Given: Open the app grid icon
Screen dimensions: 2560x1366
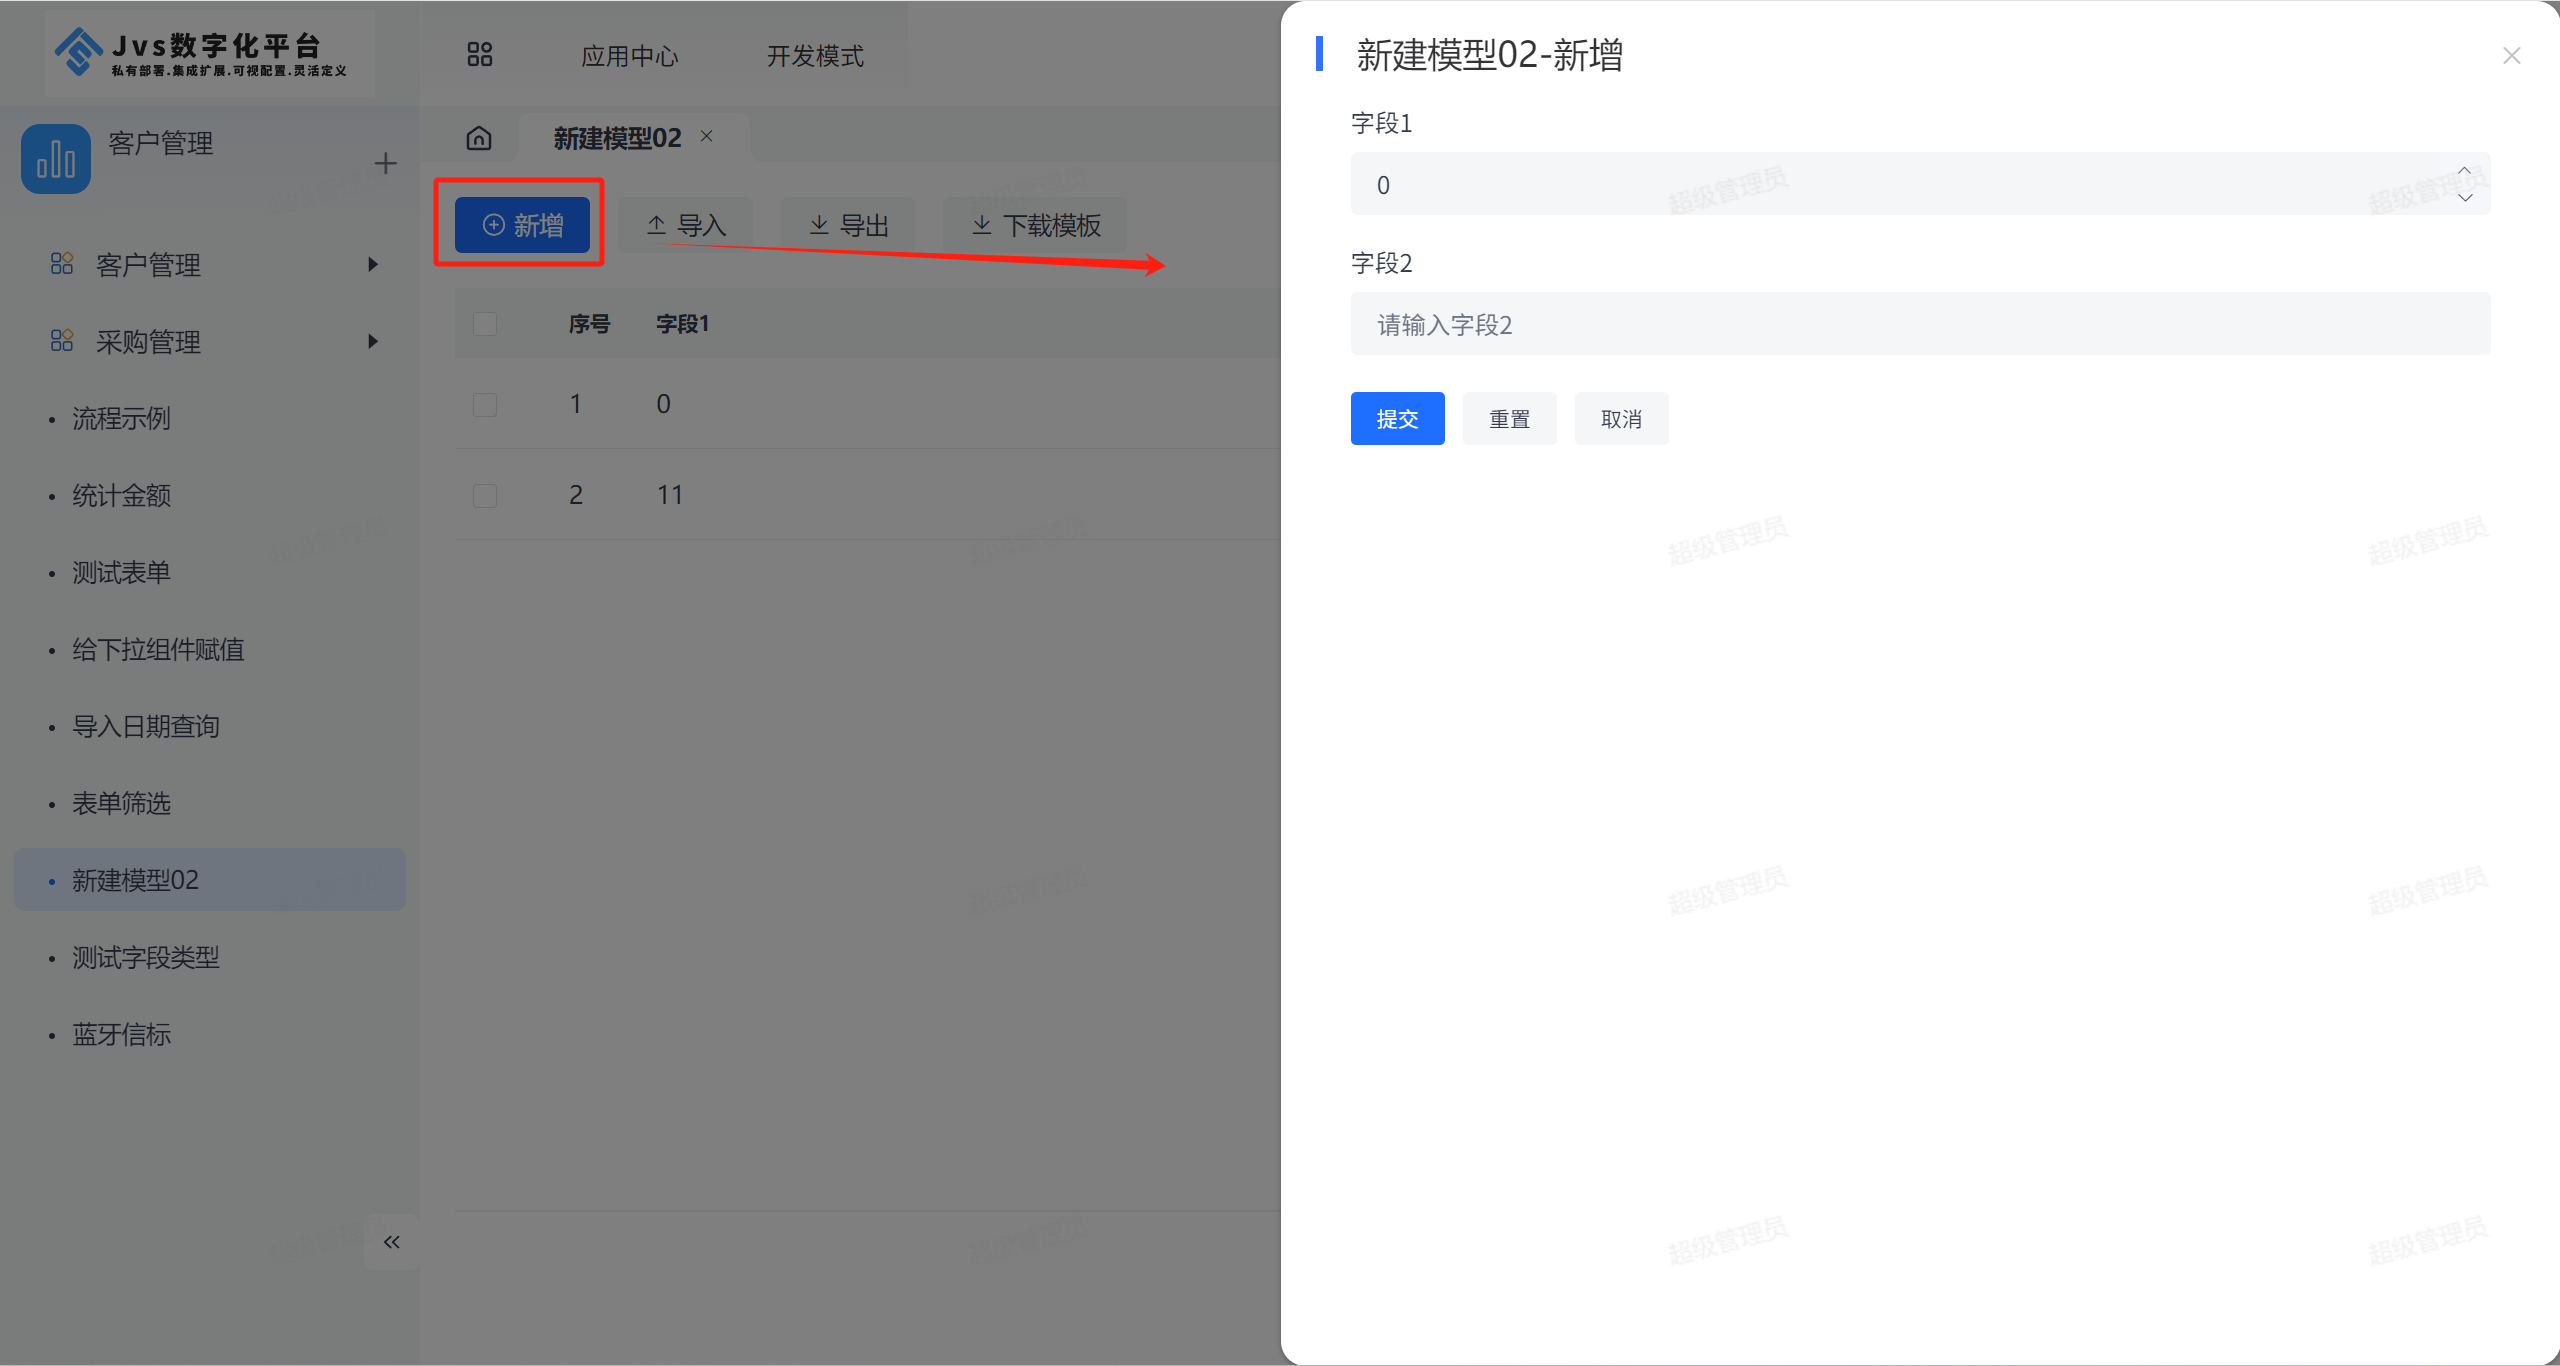Looking at the screenshot, I should click(x=480, y=54).
